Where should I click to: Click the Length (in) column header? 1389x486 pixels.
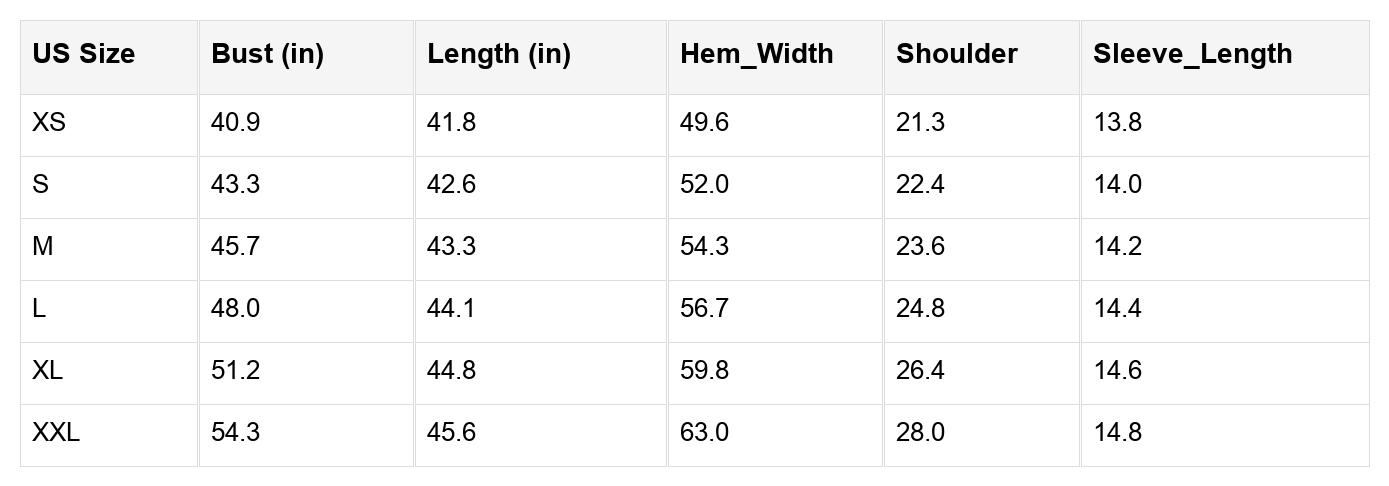pos(498,54)
